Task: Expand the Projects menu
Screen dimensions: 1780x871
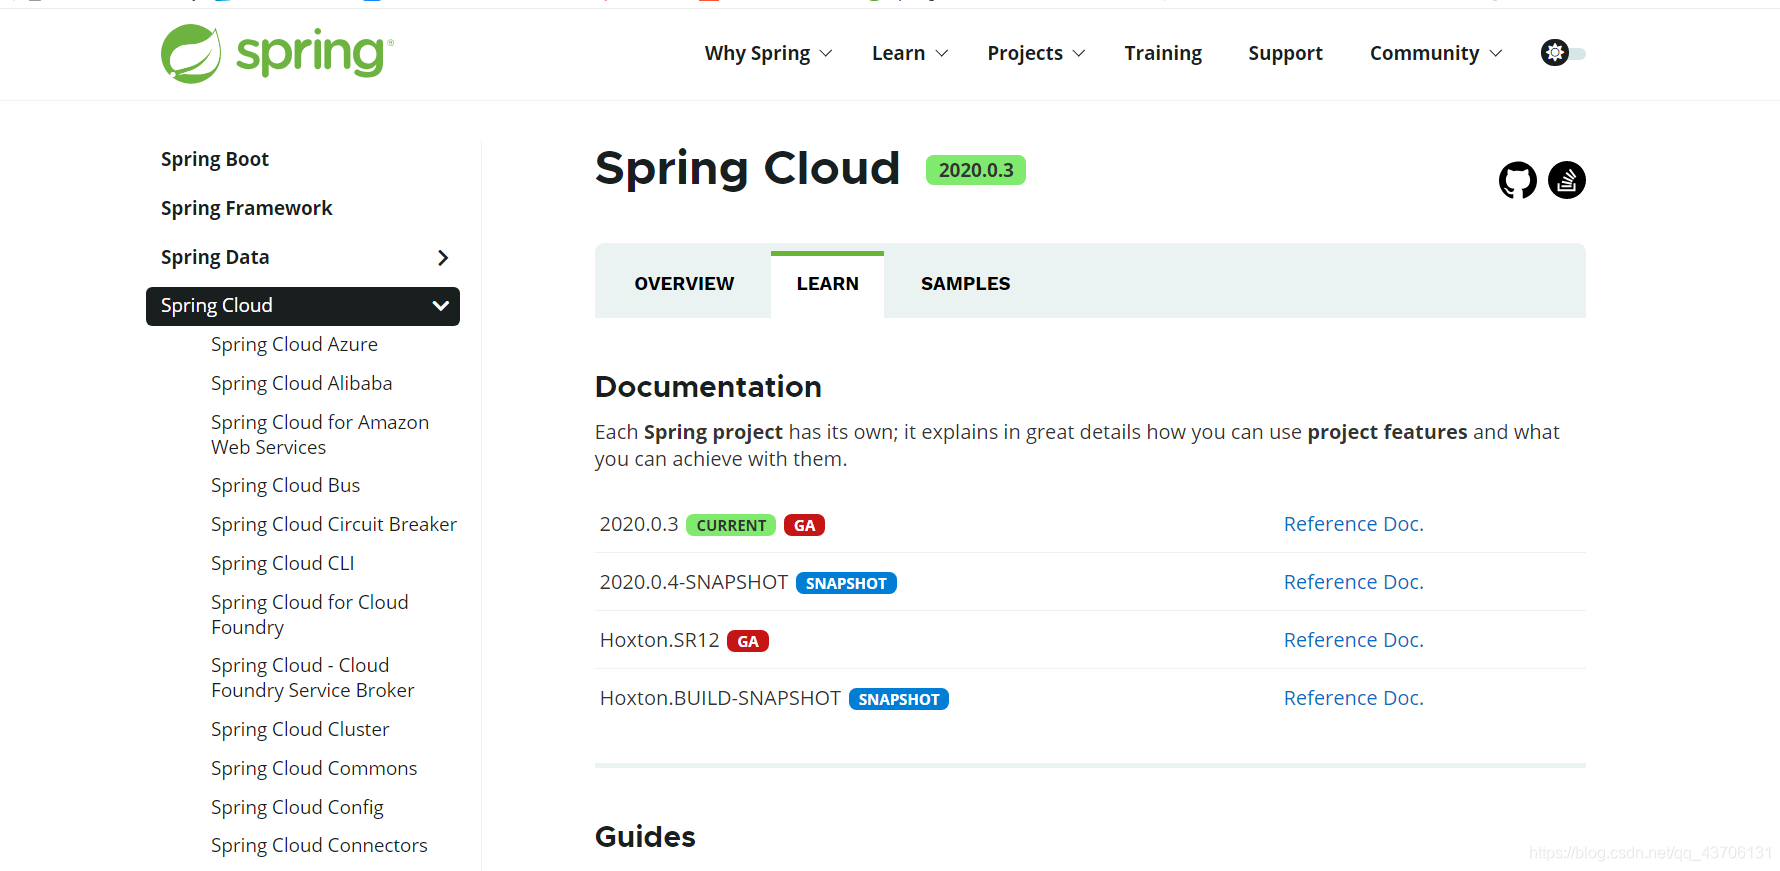Action: point(1036,53)
